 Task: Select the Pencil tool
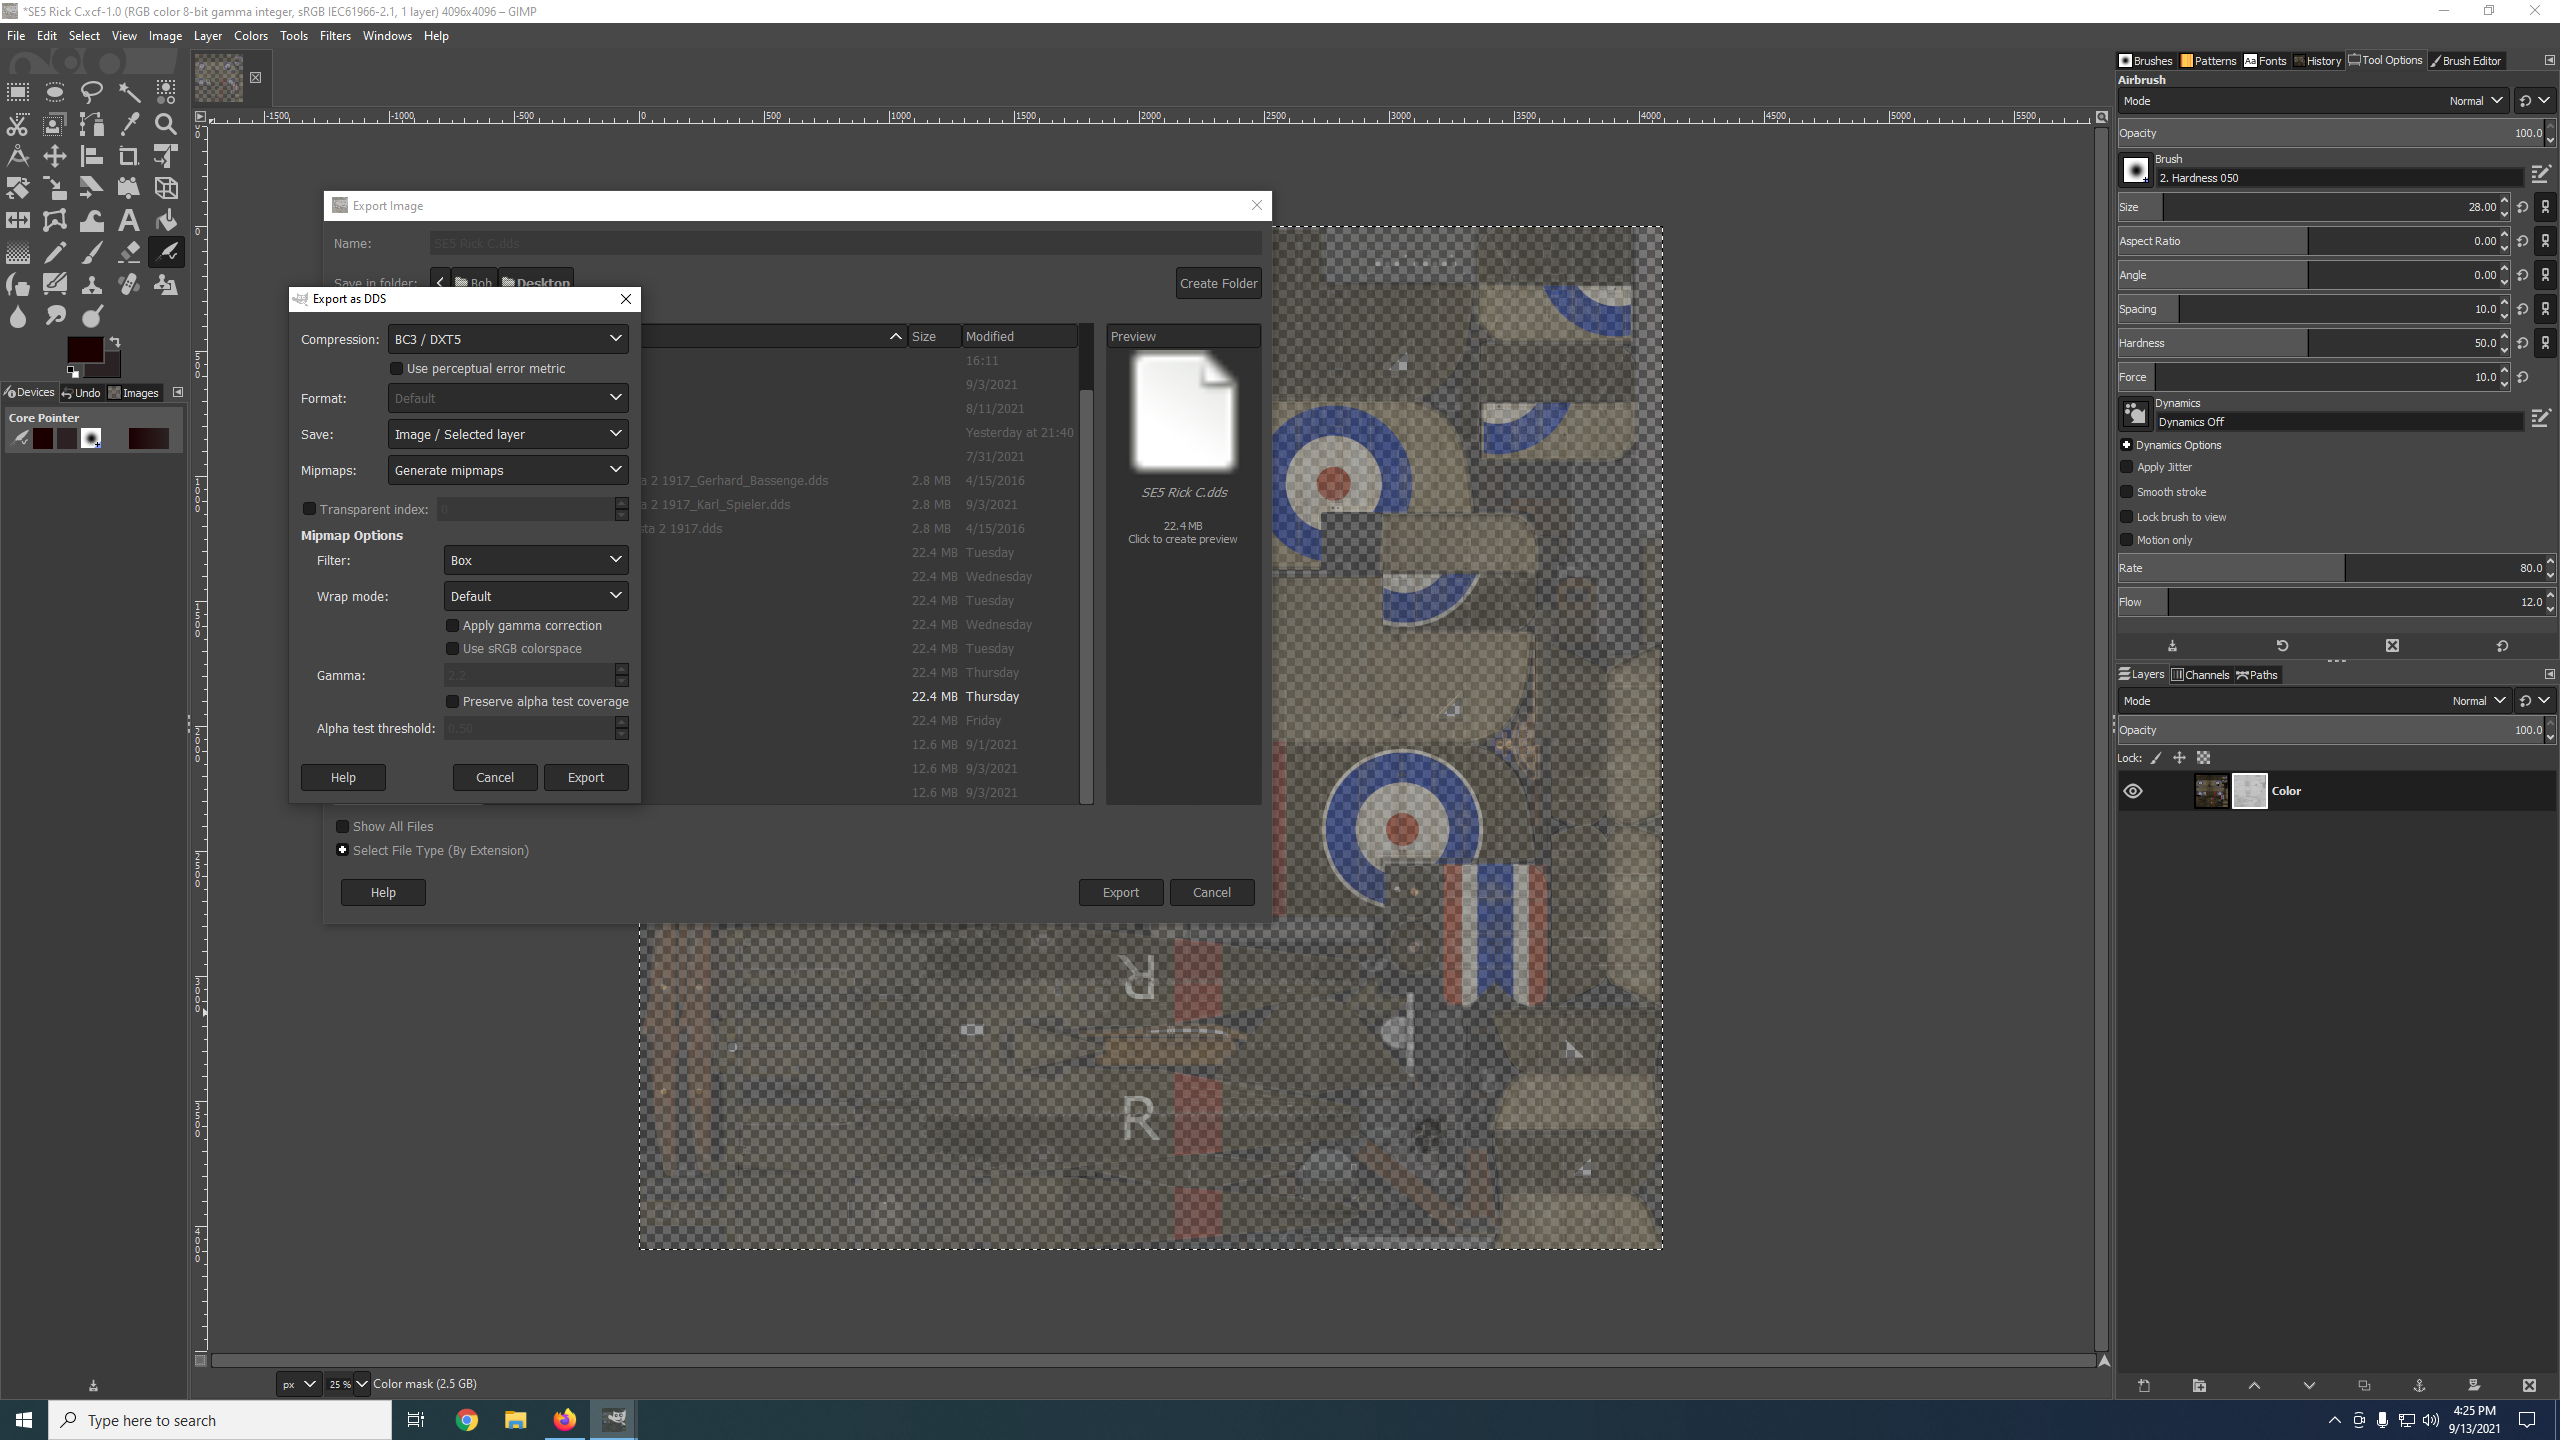pos(55,252)
